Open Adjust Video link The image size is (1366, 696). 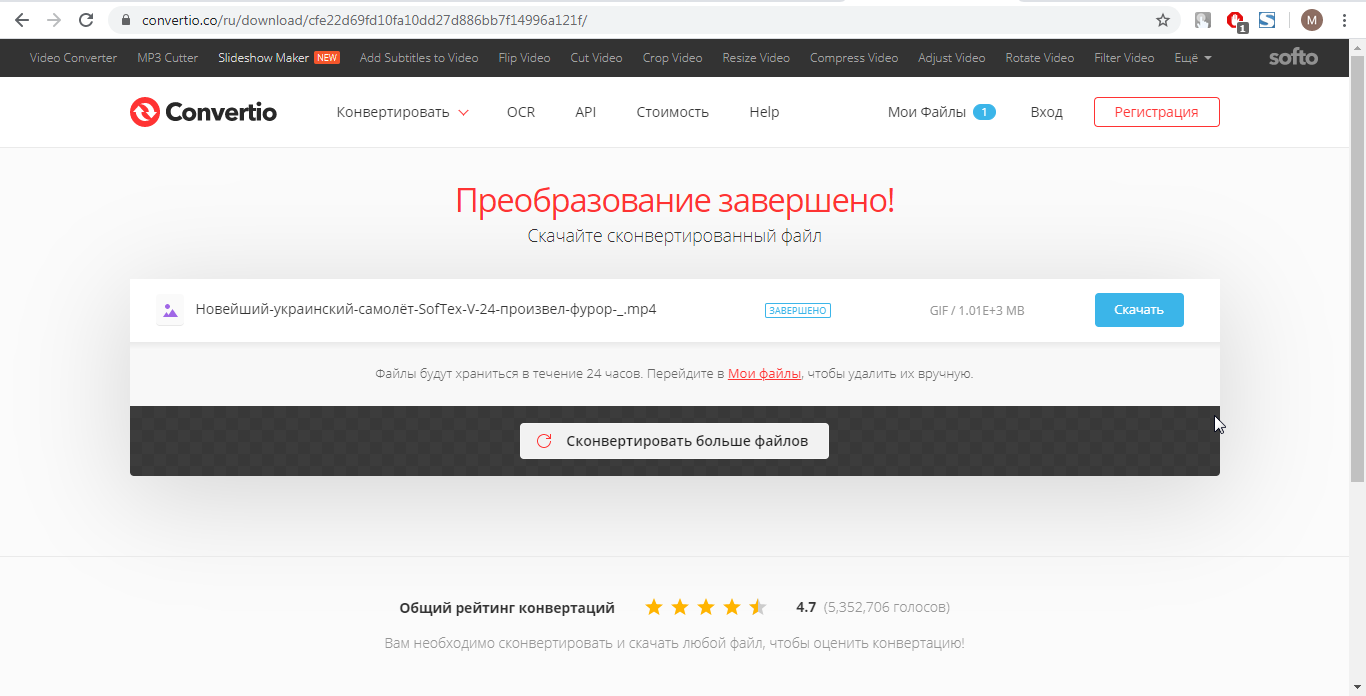(952, 58)
